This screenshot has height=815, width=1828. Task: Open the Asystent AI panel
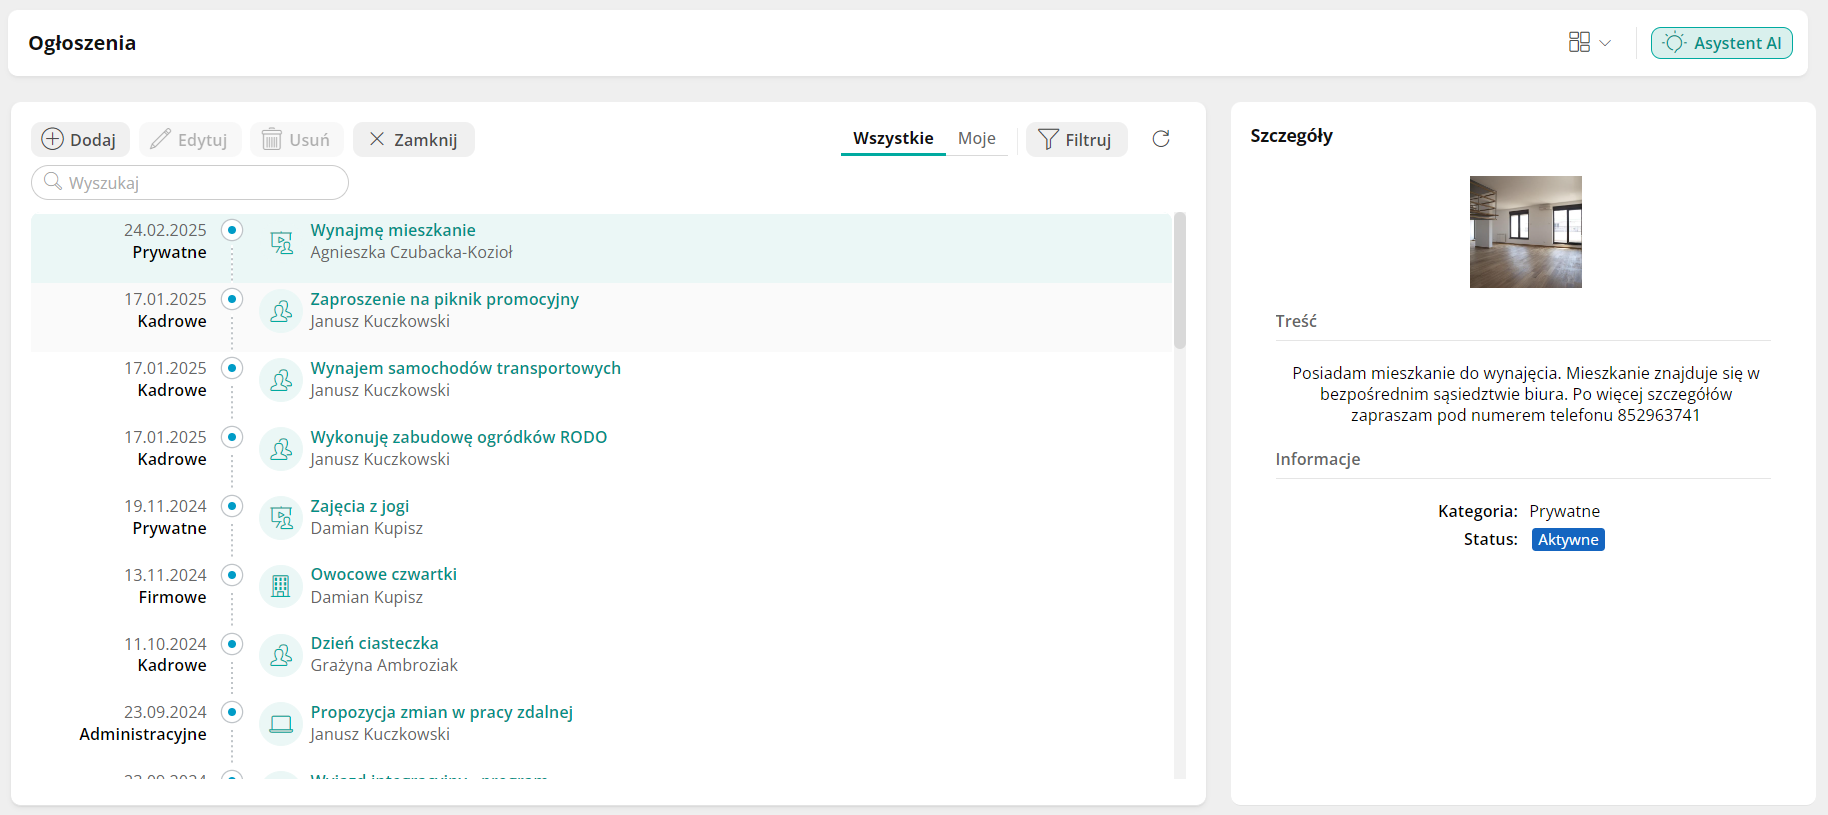point(1721,43)
